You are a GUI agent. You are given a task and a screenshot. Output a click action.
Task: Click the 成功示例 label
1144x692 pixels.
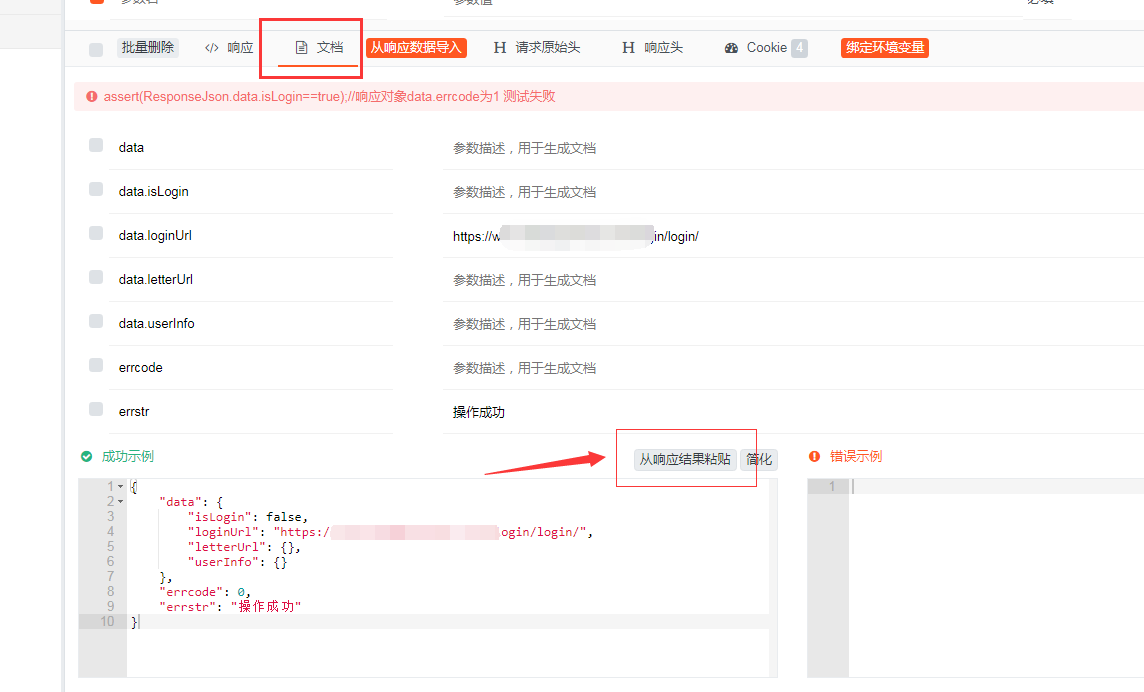[x=128, y=456]
